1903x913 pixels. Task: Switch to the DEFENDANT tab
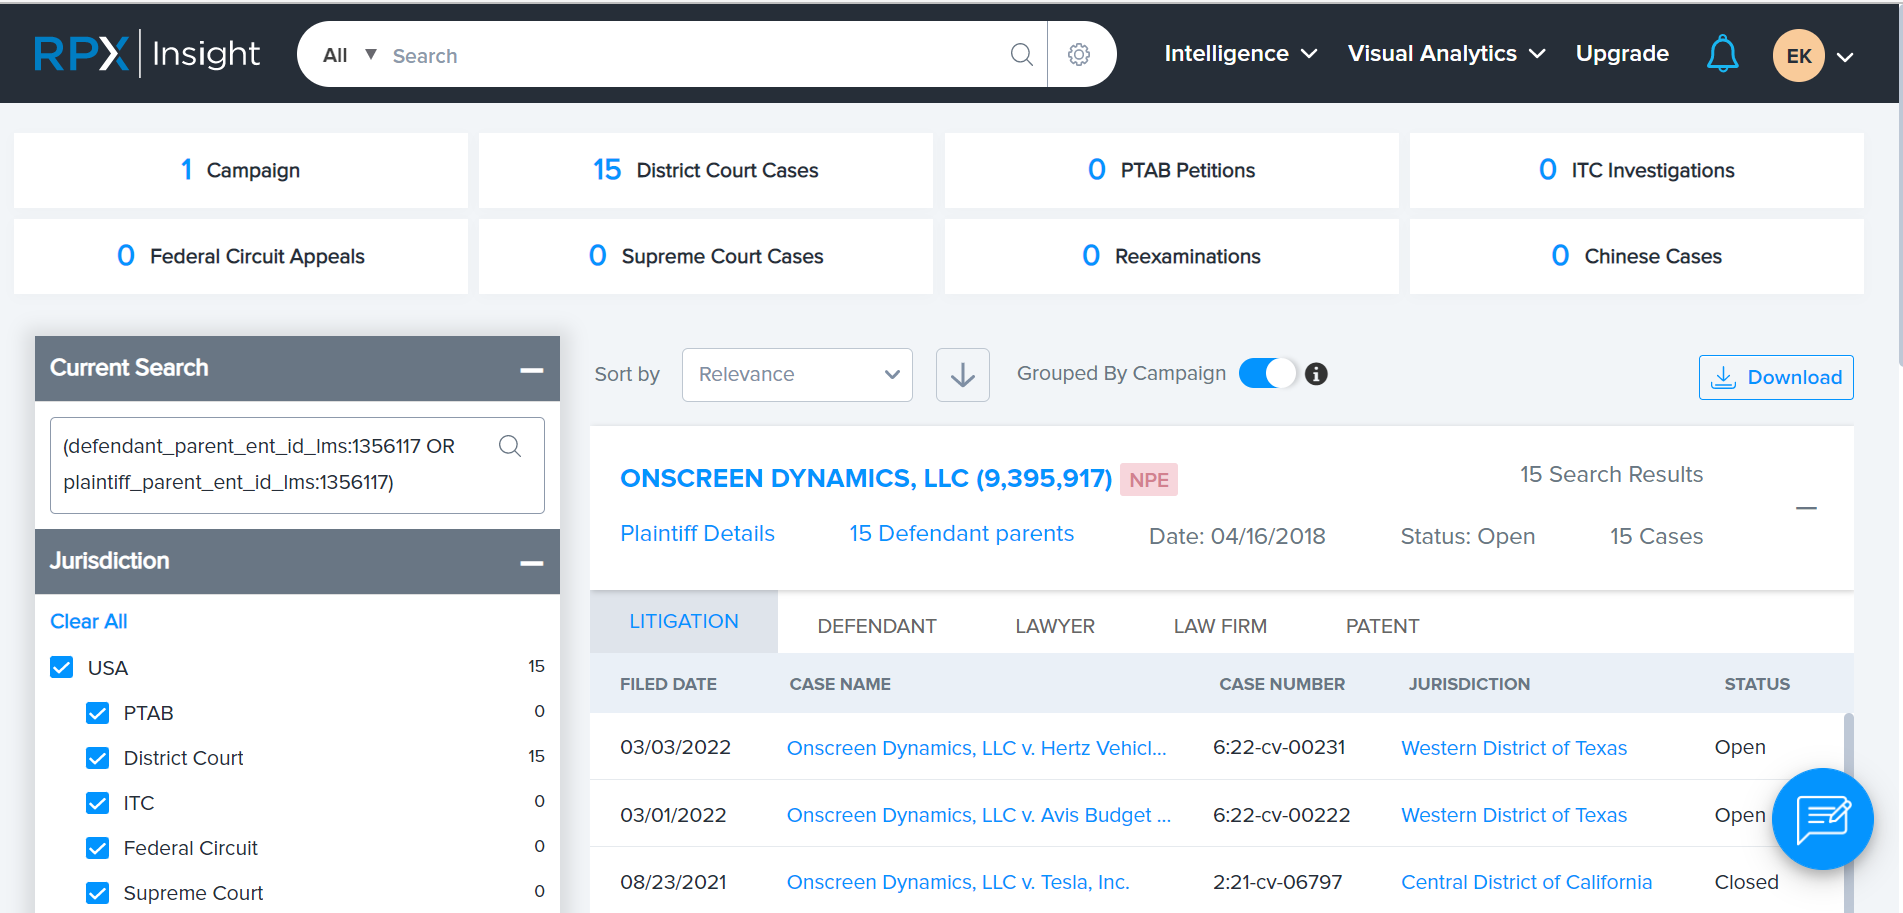(877, 626)
